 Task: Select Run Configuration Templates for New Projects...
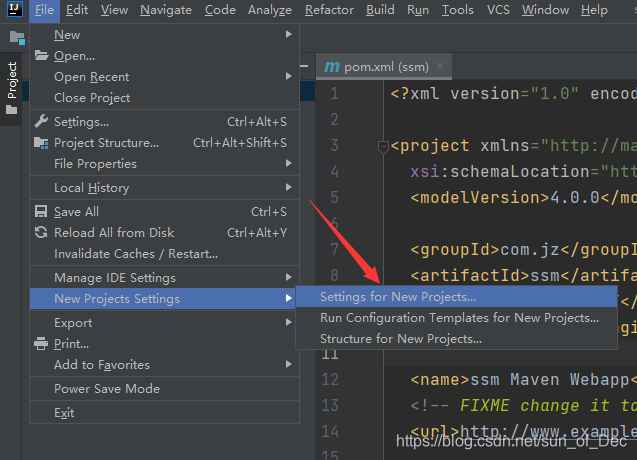(457, 318)
